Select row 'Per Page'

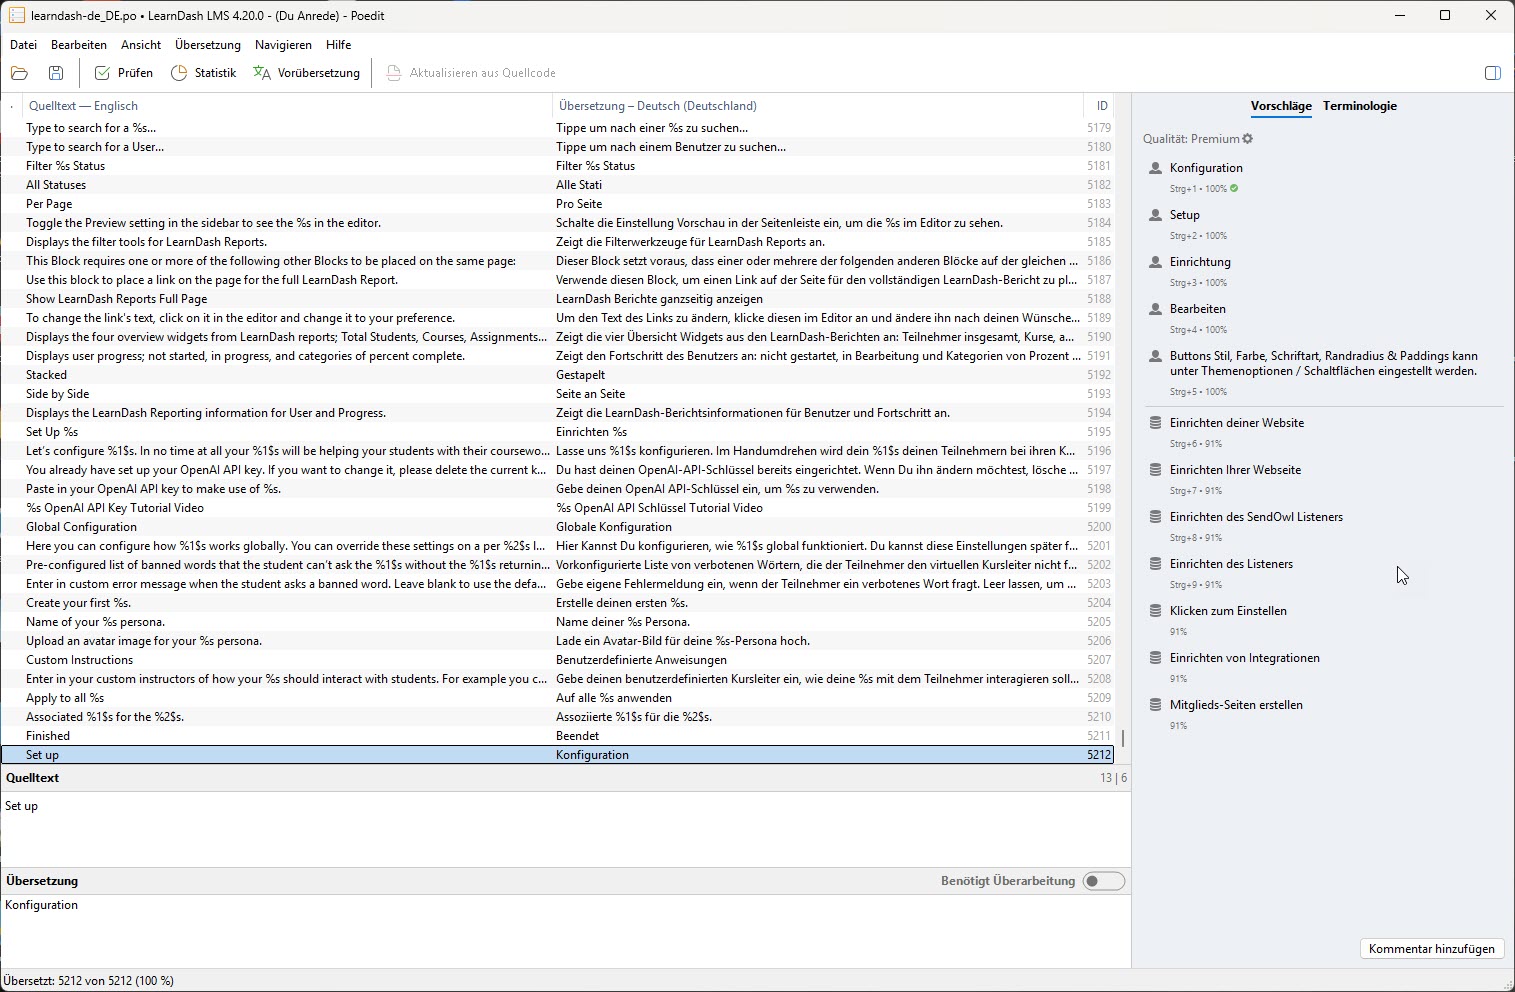click(557, 204)
